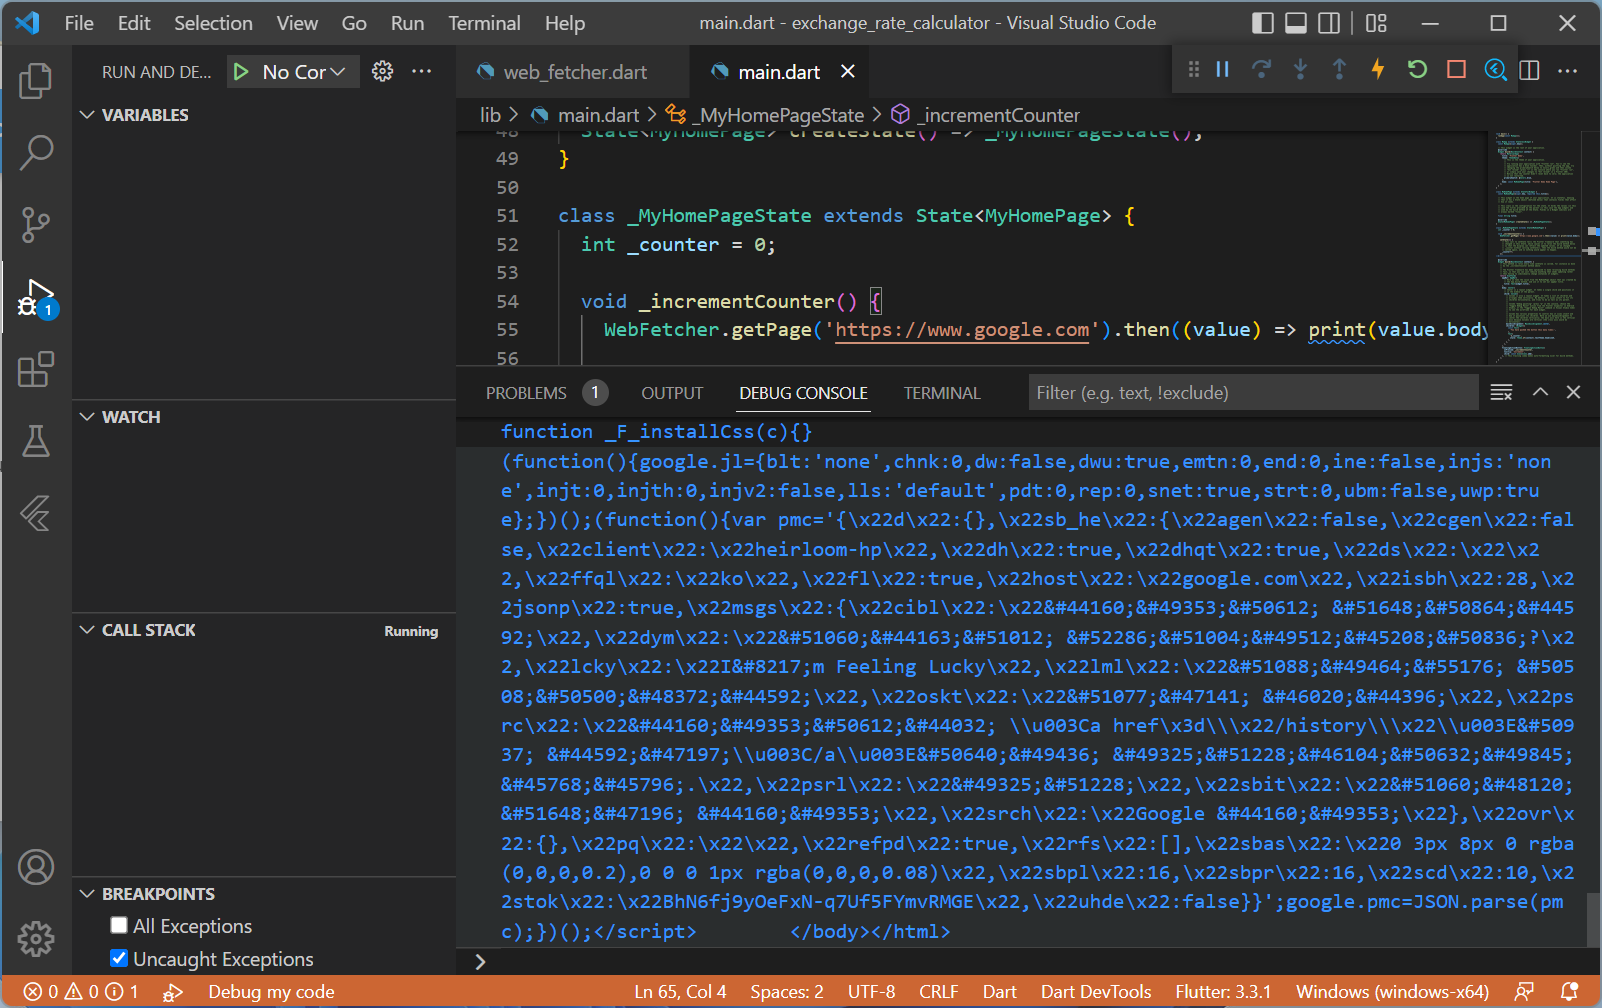1602x1008 pixels.
Task: Open the Search view
Action: (36, 152)
